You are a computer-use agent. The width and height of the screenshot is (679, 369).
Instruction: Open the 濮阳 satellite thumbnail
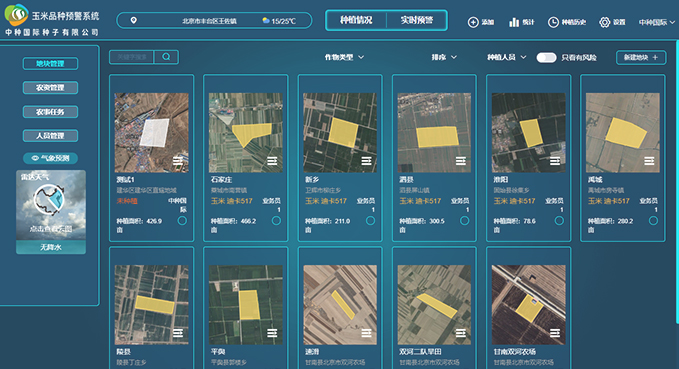pos(528,133)
